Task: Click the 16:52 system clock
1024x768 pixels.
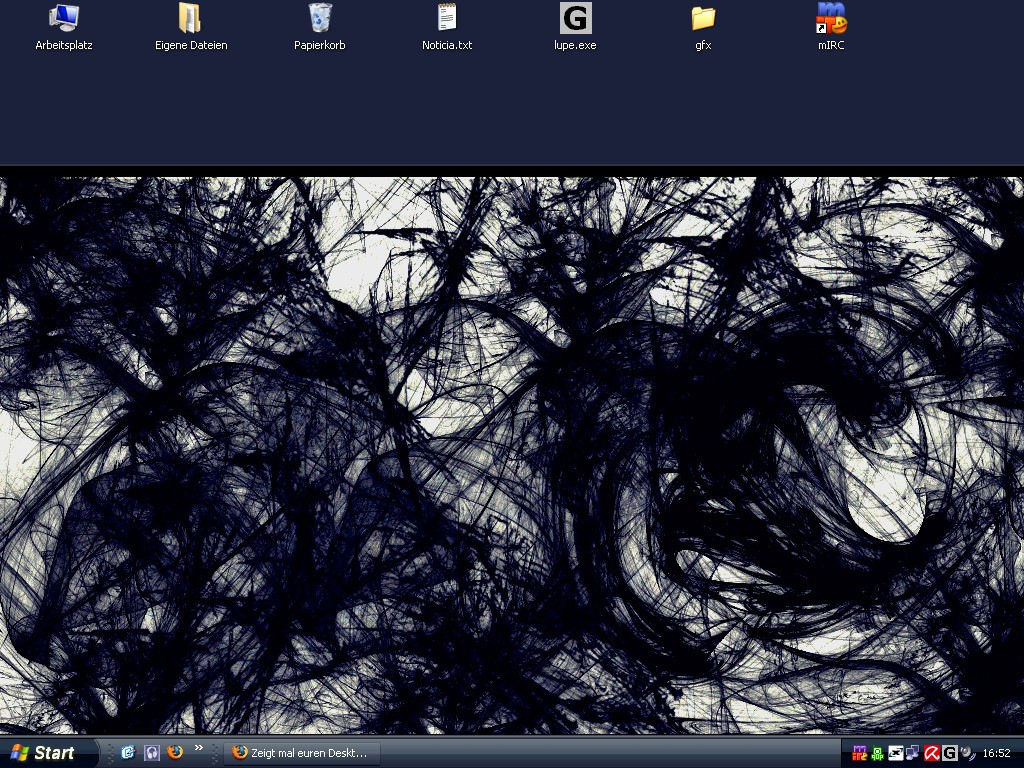Action: pos(996,754)
